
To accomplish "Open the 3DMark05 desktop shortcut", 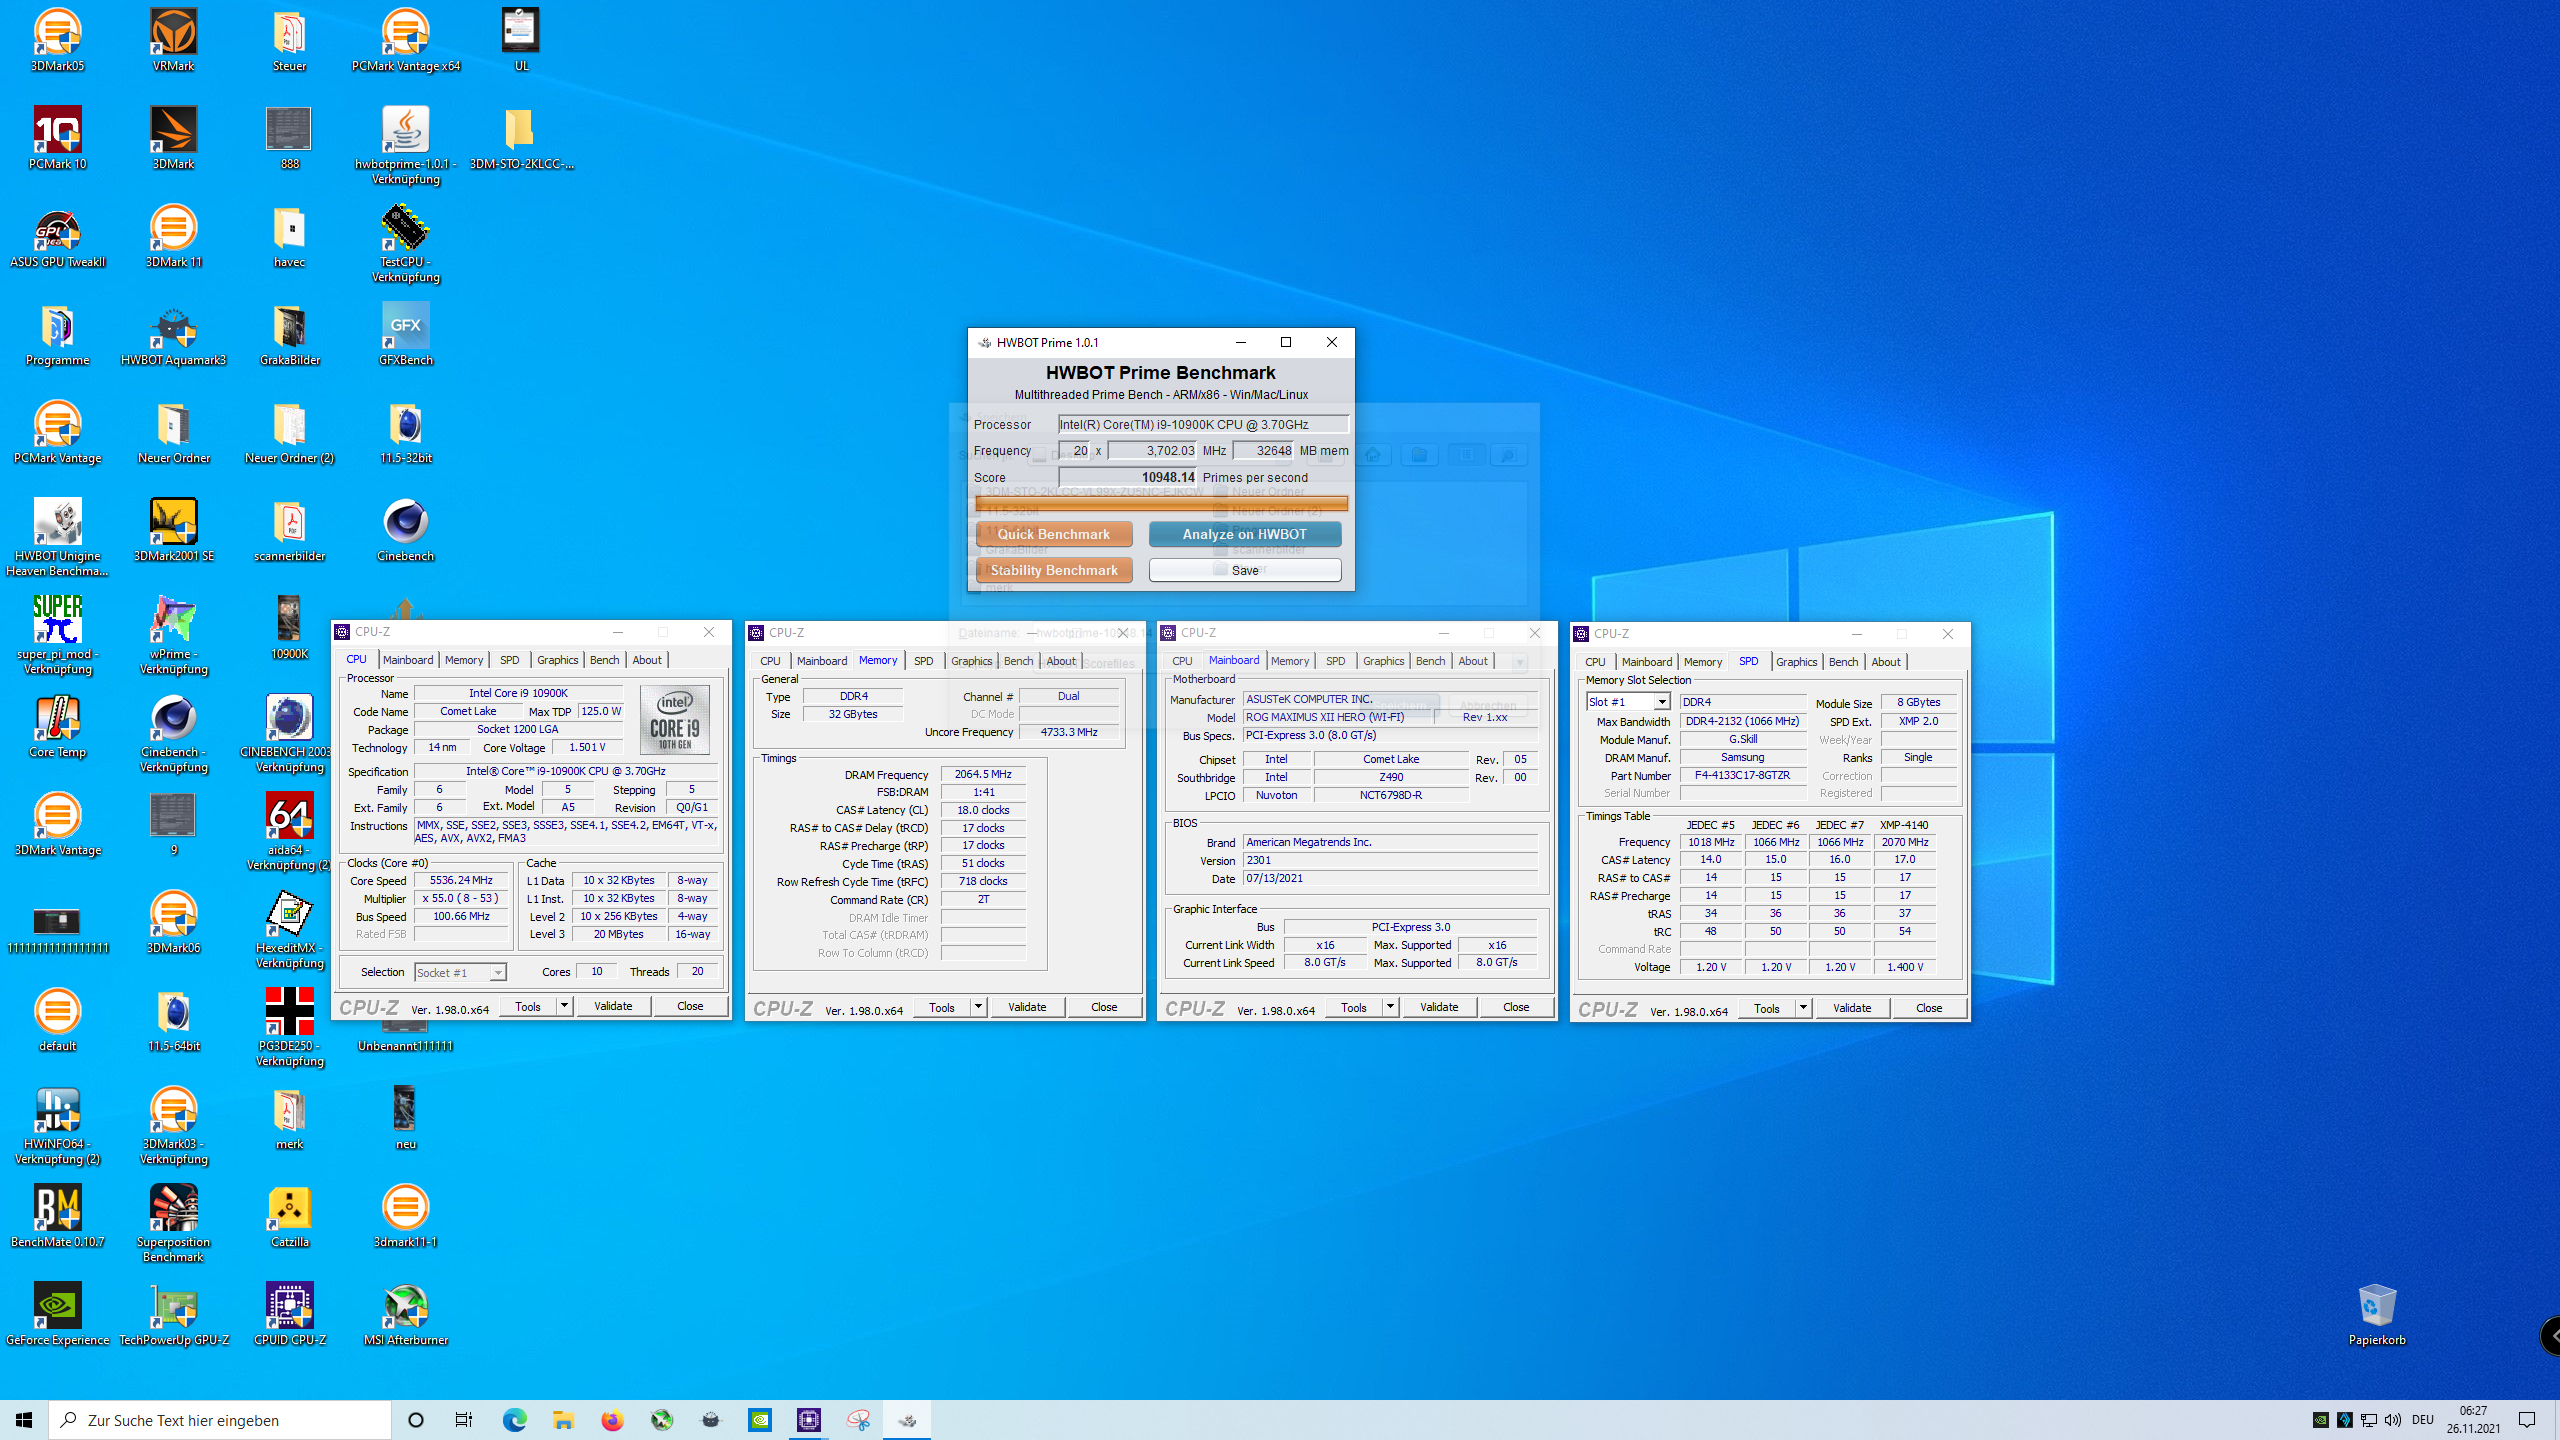I will [57, 40].
